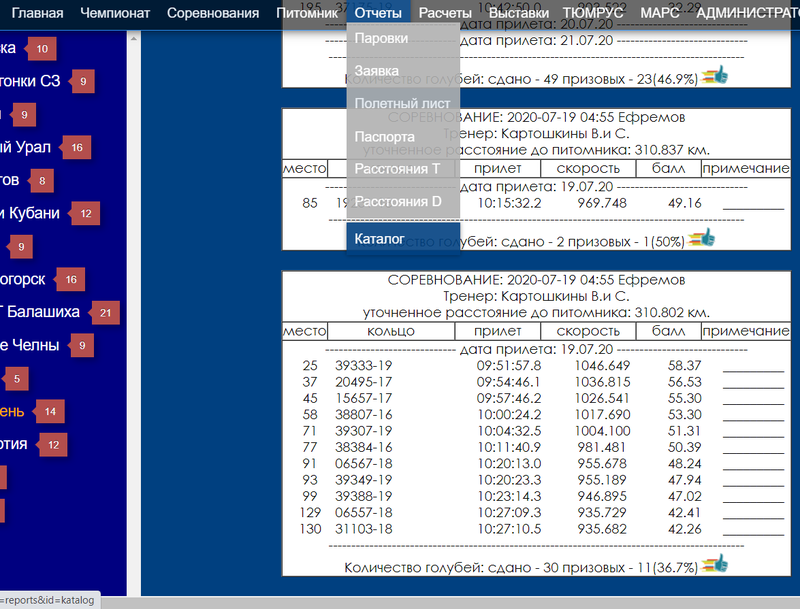Click the дата прилета: 21.07.20 line

coord(536,40)
